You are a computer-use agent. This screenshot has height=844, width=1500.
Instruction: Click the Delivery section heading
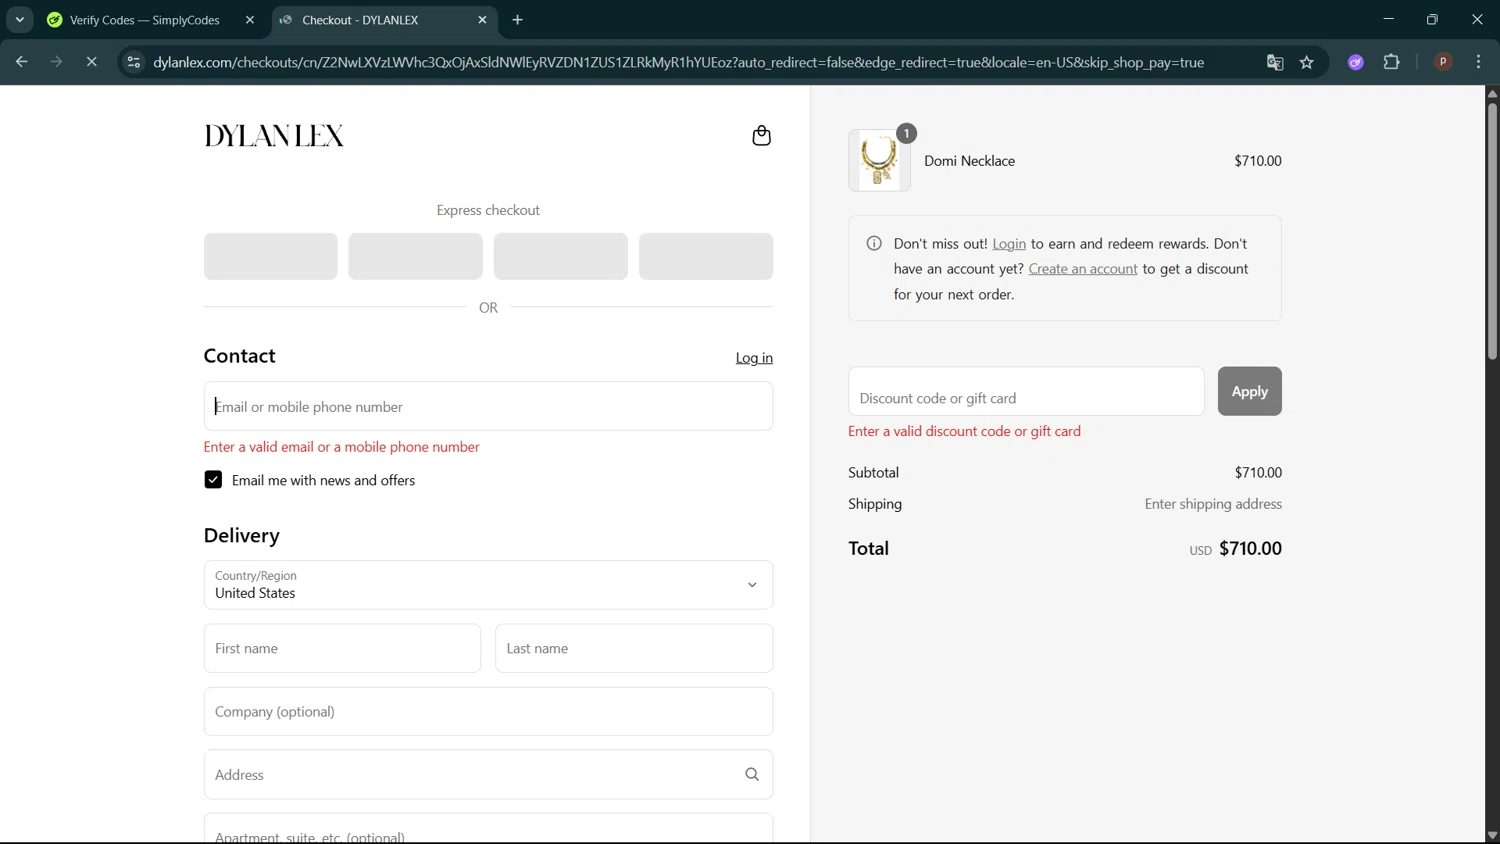coord(242,535)
